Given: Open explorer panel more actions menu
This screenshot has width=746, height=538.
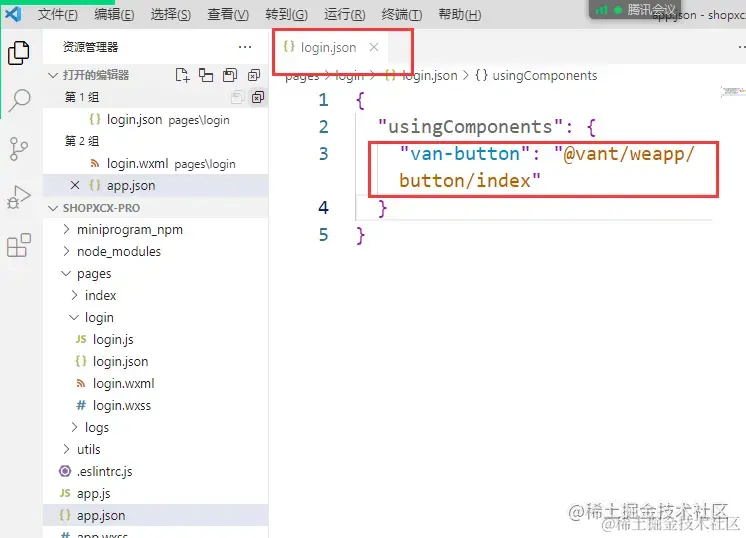Looking at the screenshot, I should (245, 47).
